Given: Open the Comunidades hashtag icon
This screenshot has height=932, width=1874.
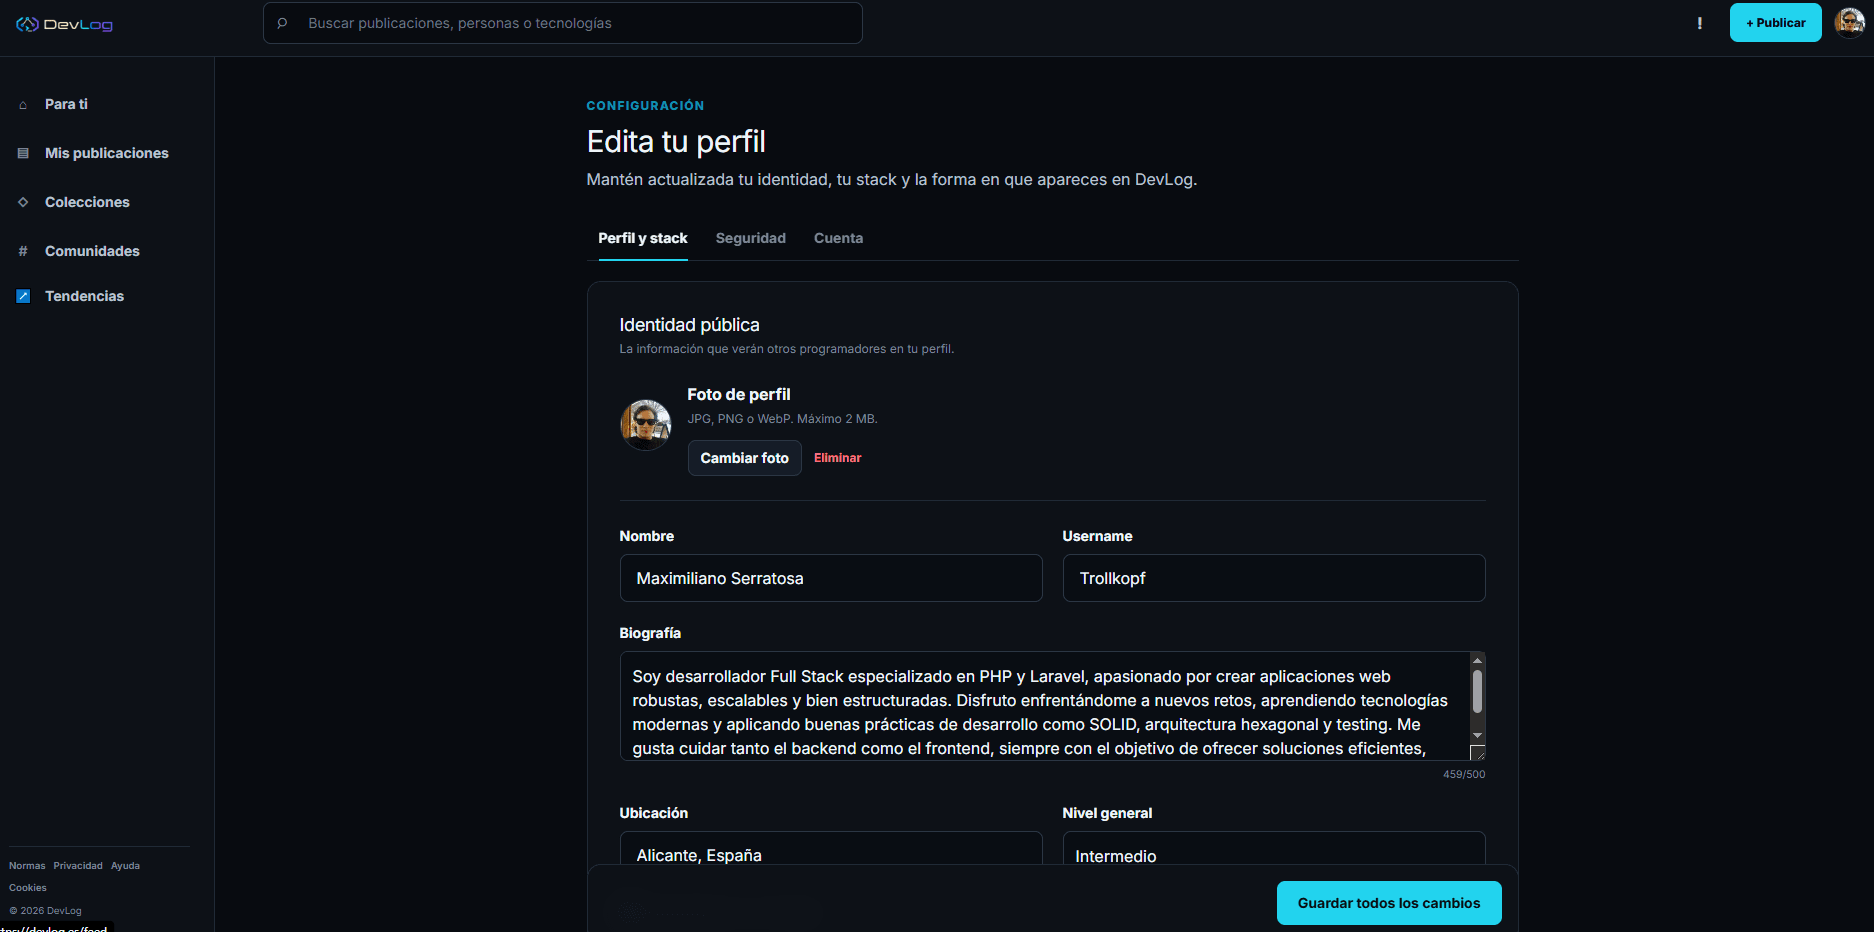Looking at the screenshot, I should pyautogui.click(x=23, y=251).
